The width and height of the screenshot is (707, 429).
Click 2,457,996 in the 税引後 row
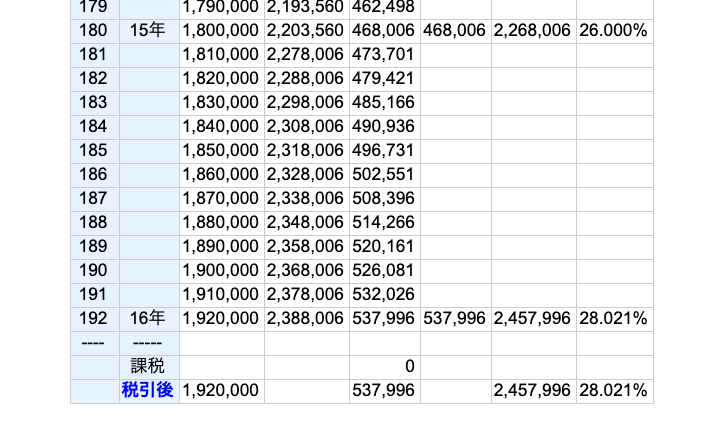pos(532,390)
